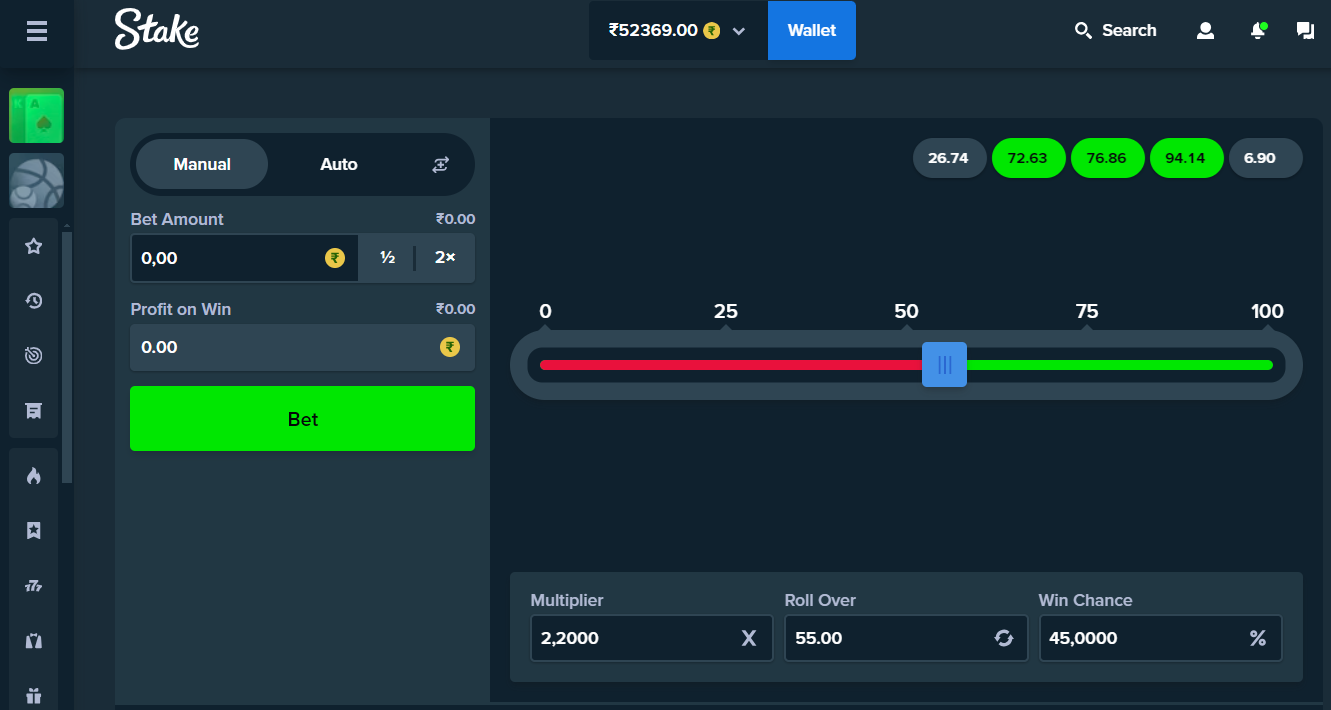This screenshot has height=710, width=1331.
Task: Open the casino green card game icon
Action: pos(36,115)
